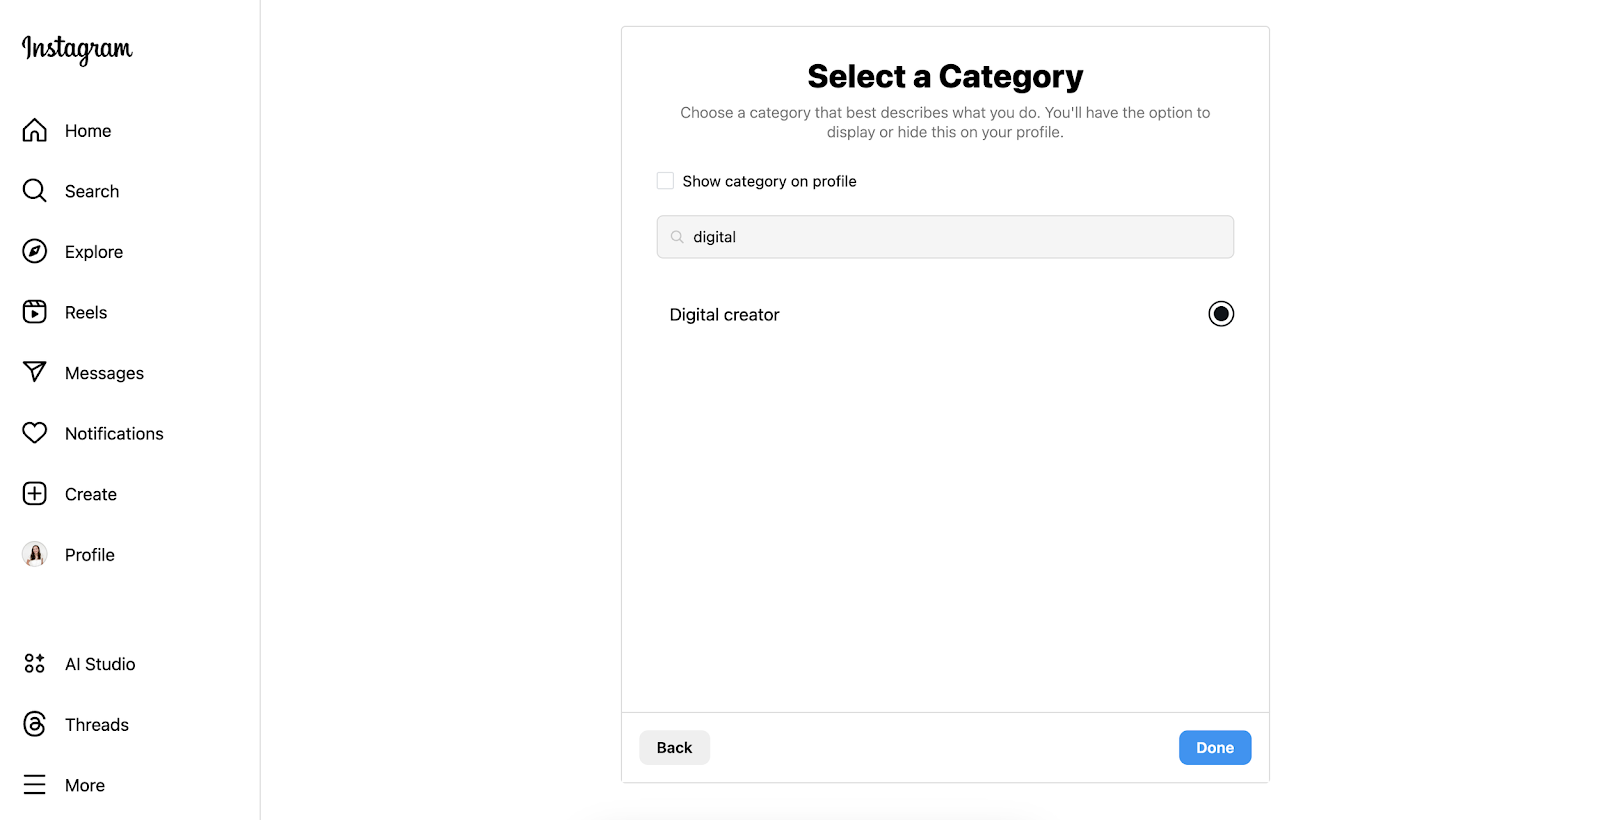This screenshot has height=820, width=1600.
Task: Open Messages paper plane icon
Action: (35, 372)
